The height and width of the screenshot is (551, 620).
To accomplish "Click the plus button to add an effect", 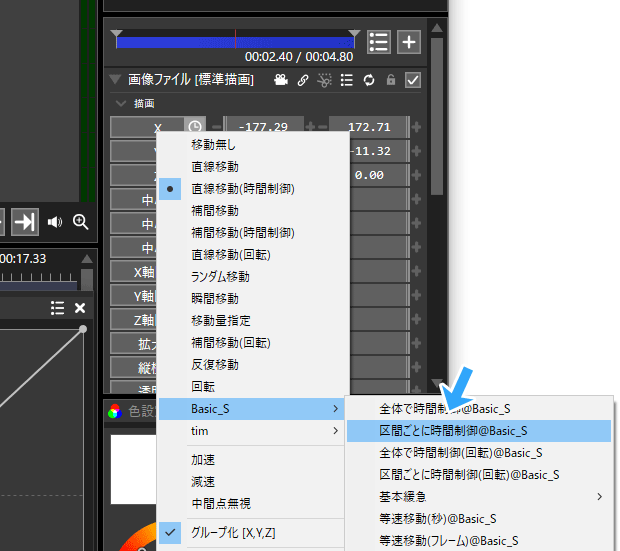I will click(409, 42).
